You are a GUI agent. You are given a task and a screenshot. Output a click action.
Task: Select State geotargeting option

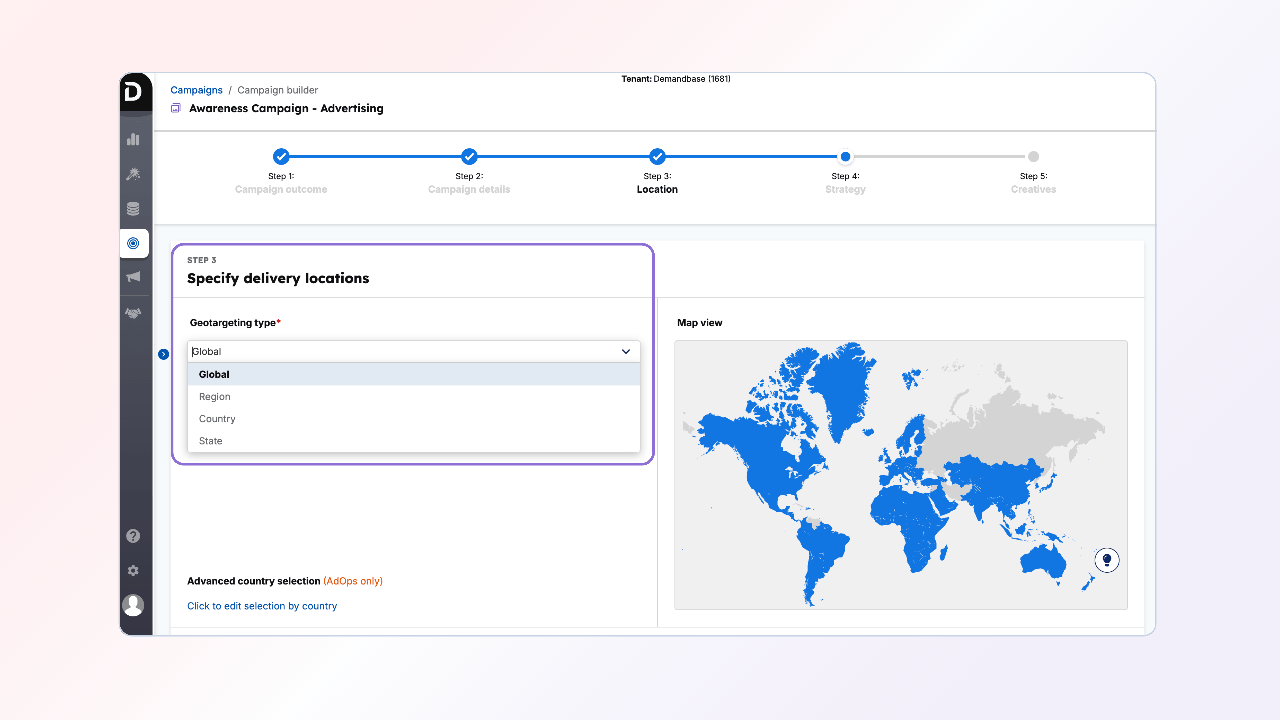pyautogui.click(x=211, y=441)
